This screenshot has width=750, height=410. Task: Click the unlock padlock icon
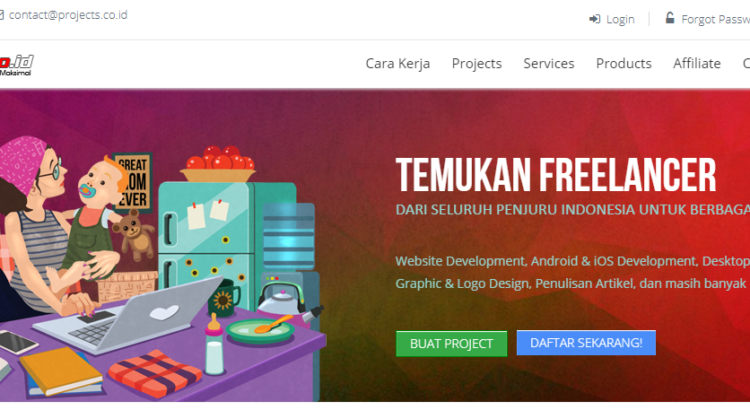[x=670, y=18]
